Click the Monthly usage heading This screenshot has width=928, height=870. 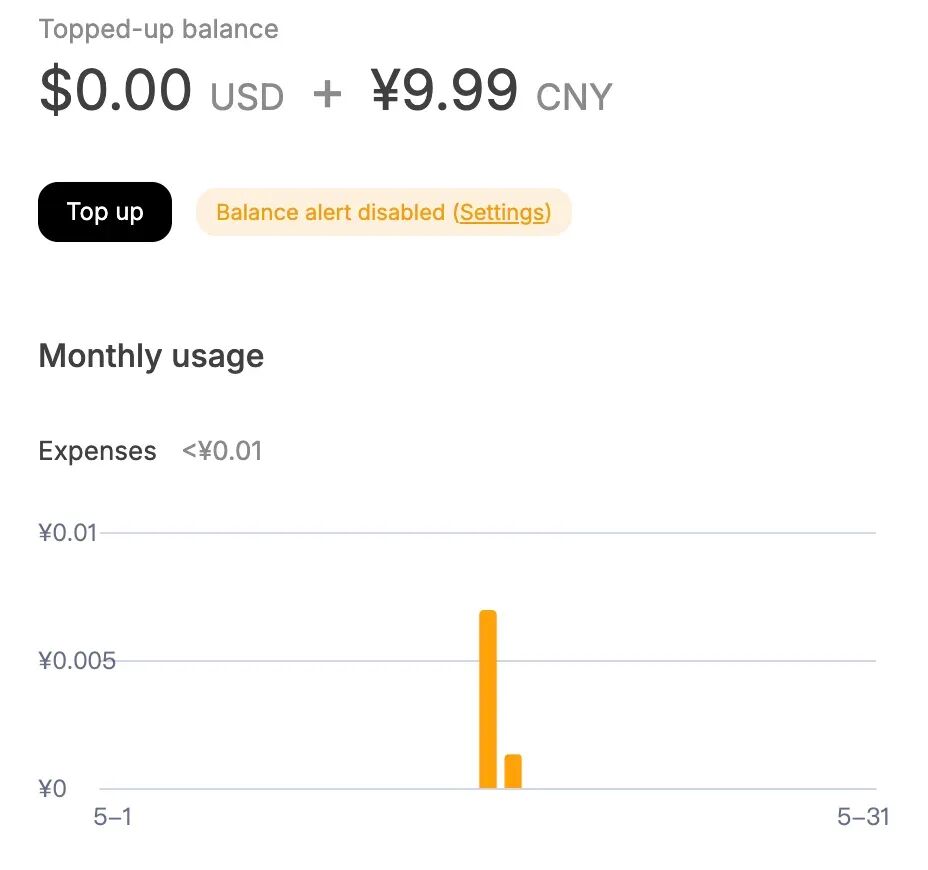pyautogui.click(x=152, y=356)
